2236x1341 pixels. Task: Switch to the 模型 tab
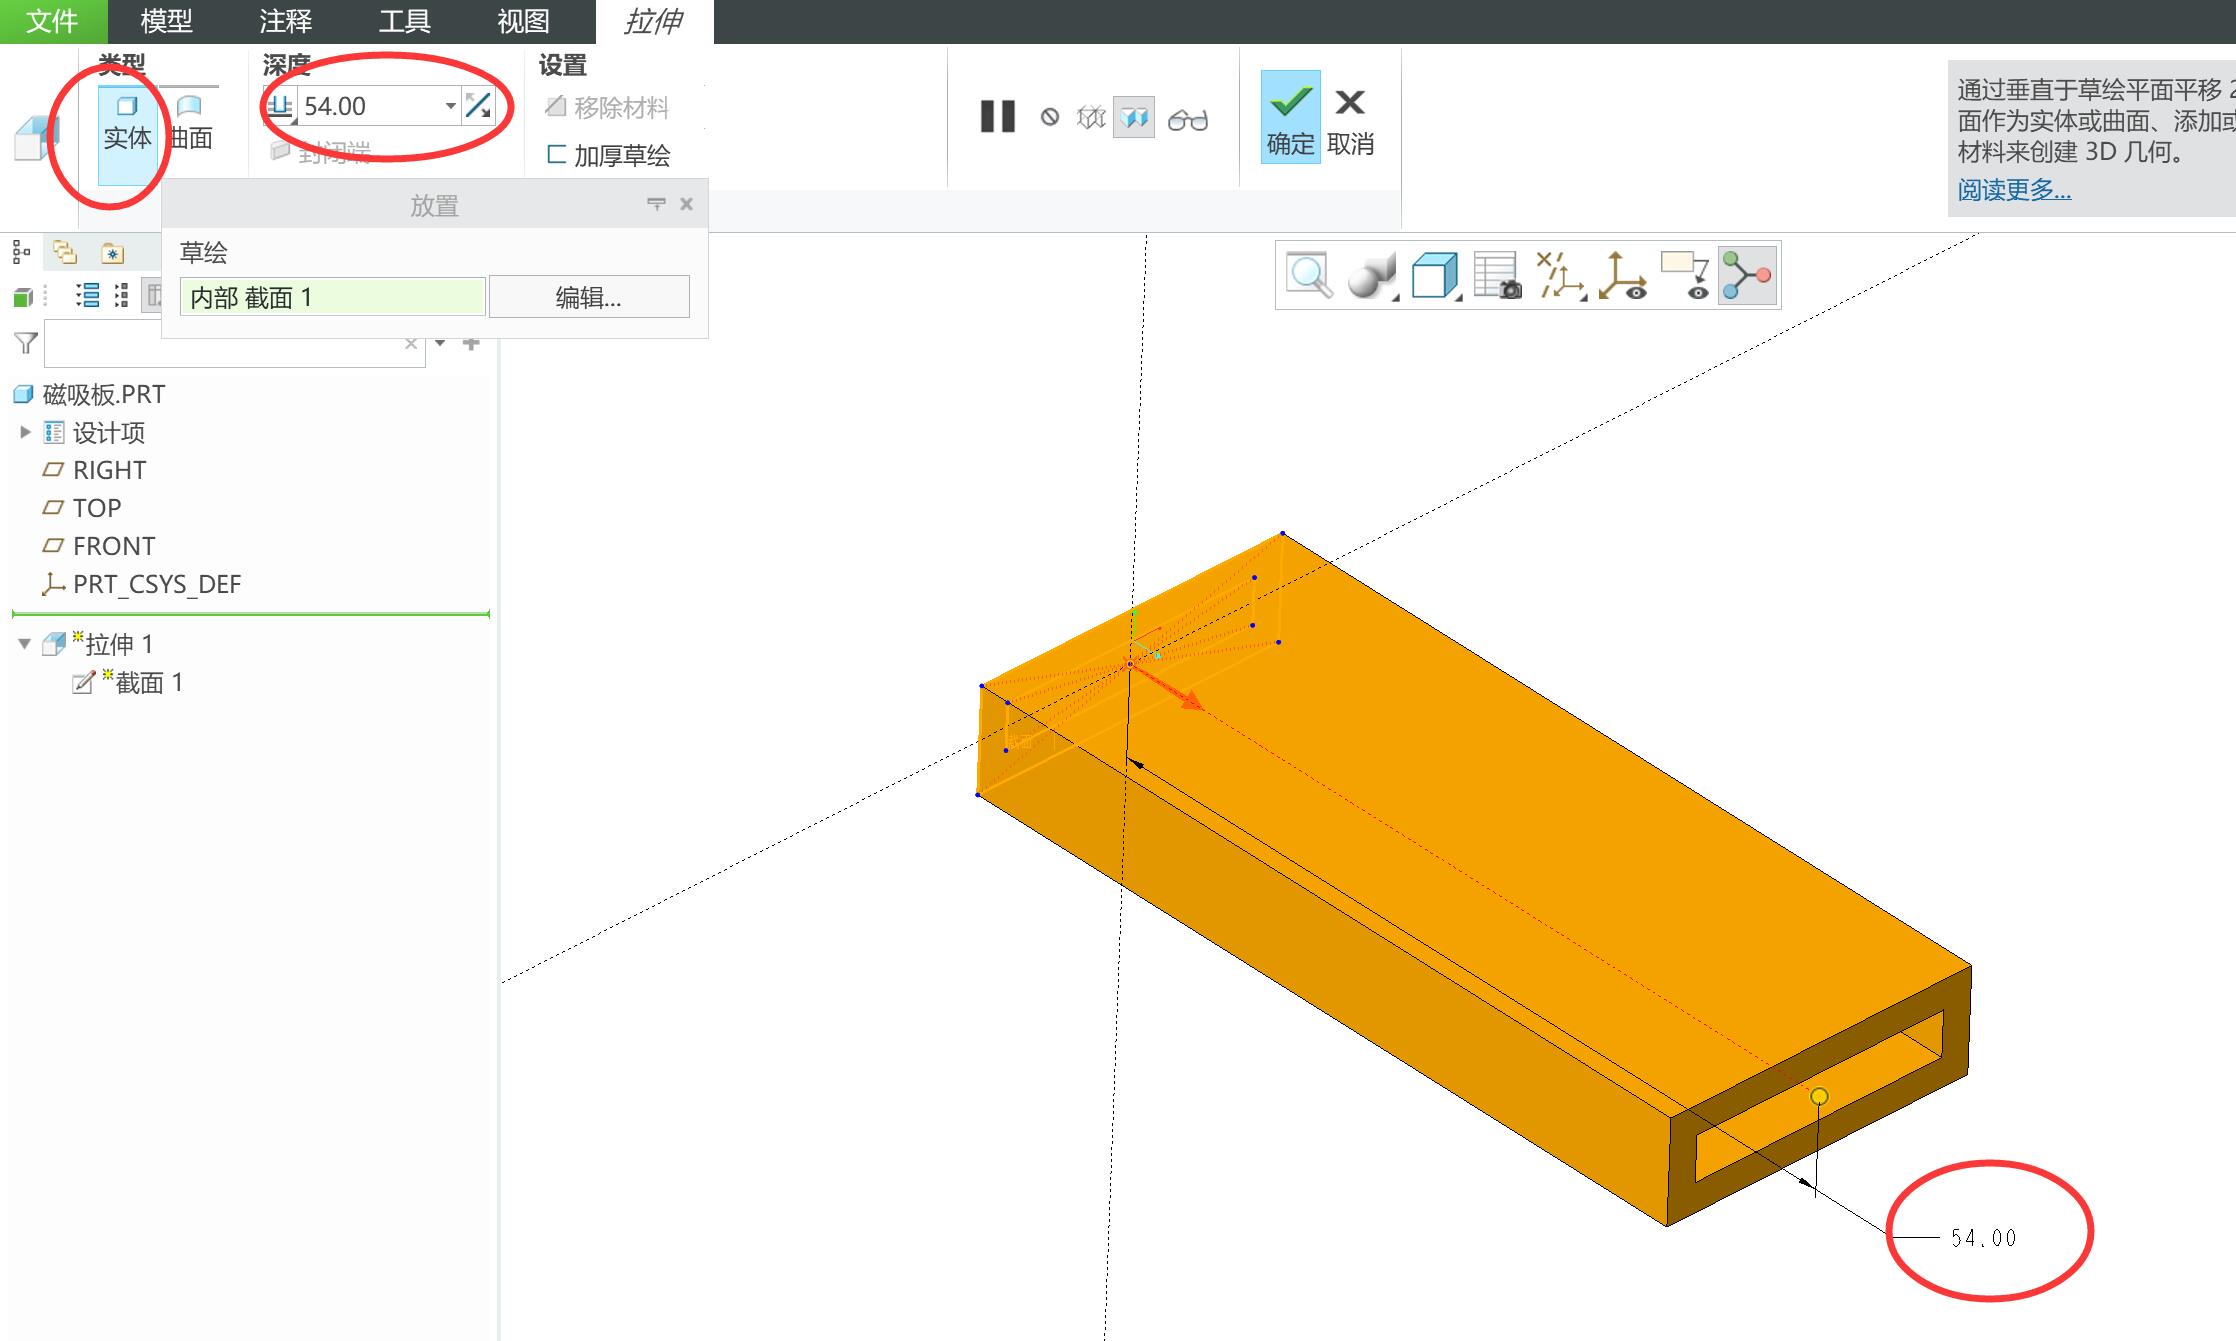[x=166, y=21]
